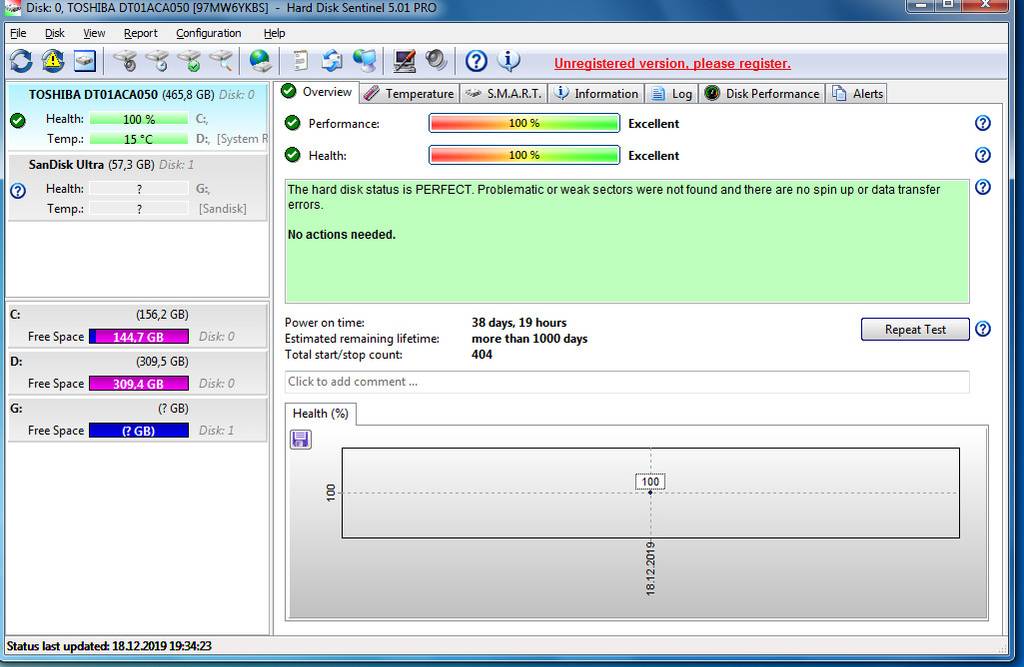The height and width of the screenshot is (667, 1024).
Task: Click the TOSHIBA disk green status check icon
Action: pos(18,120)
